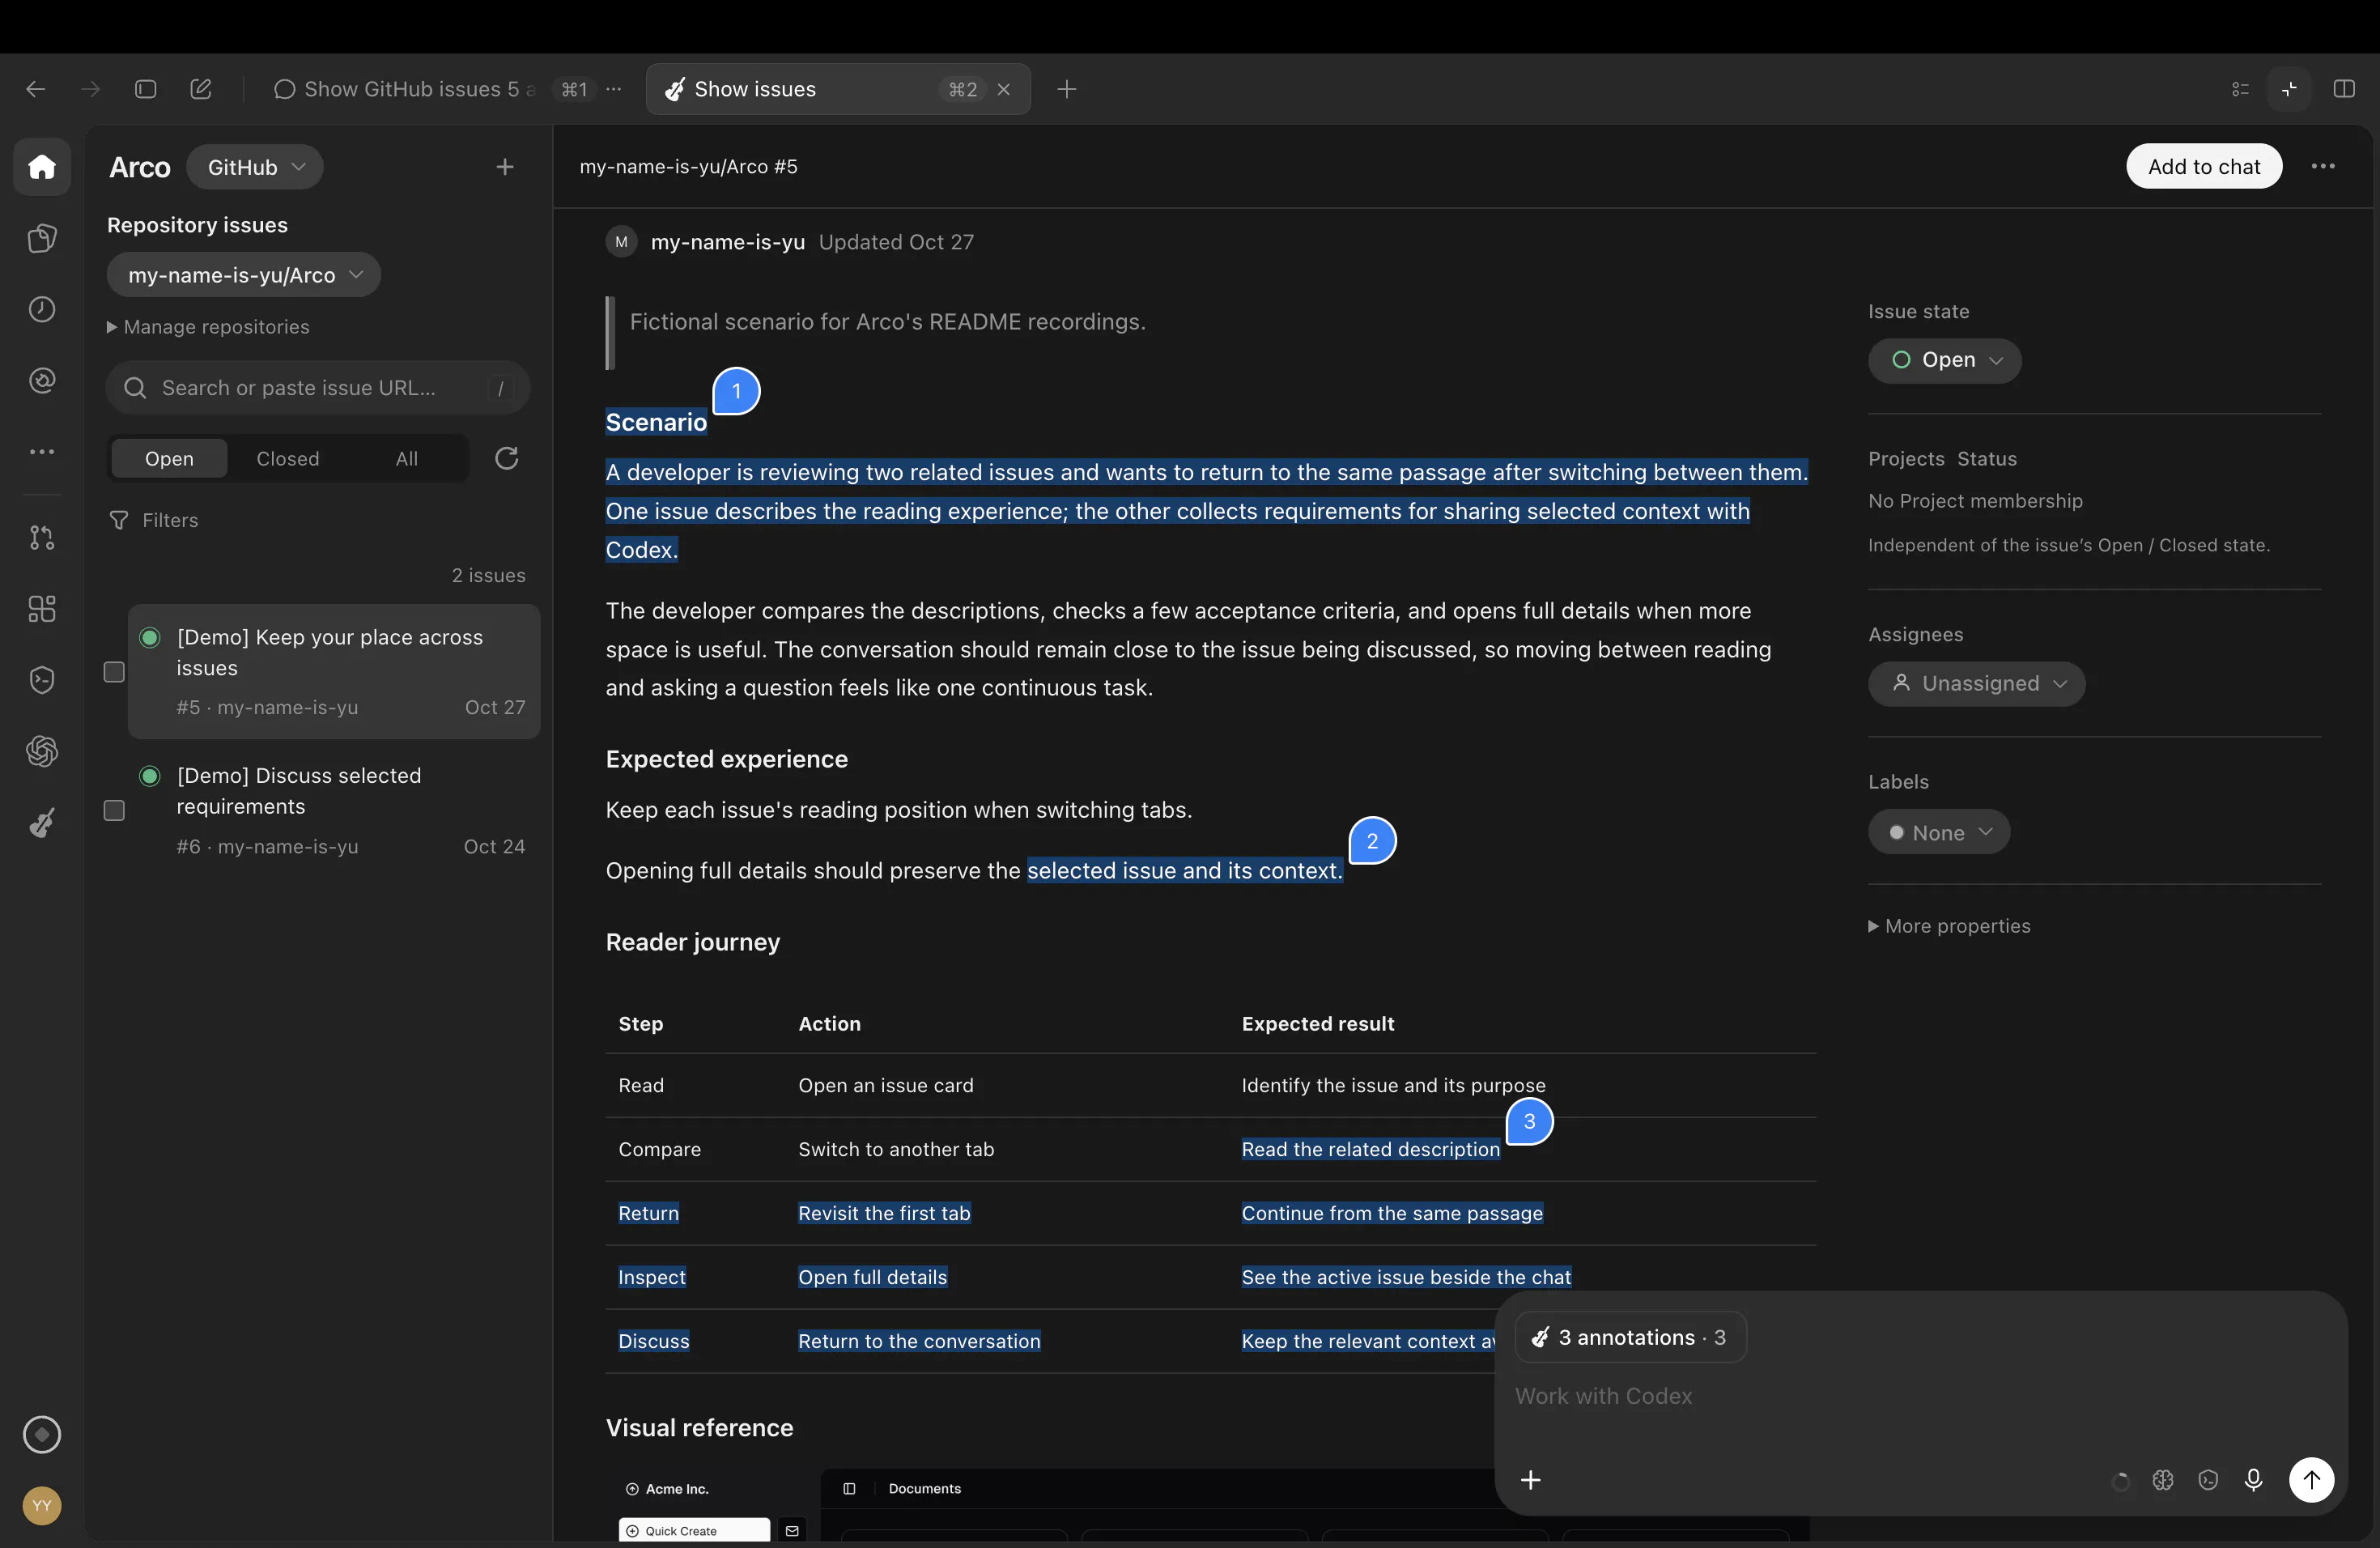
Task: Open the pull requests branch icon
Action: point(42,538)
